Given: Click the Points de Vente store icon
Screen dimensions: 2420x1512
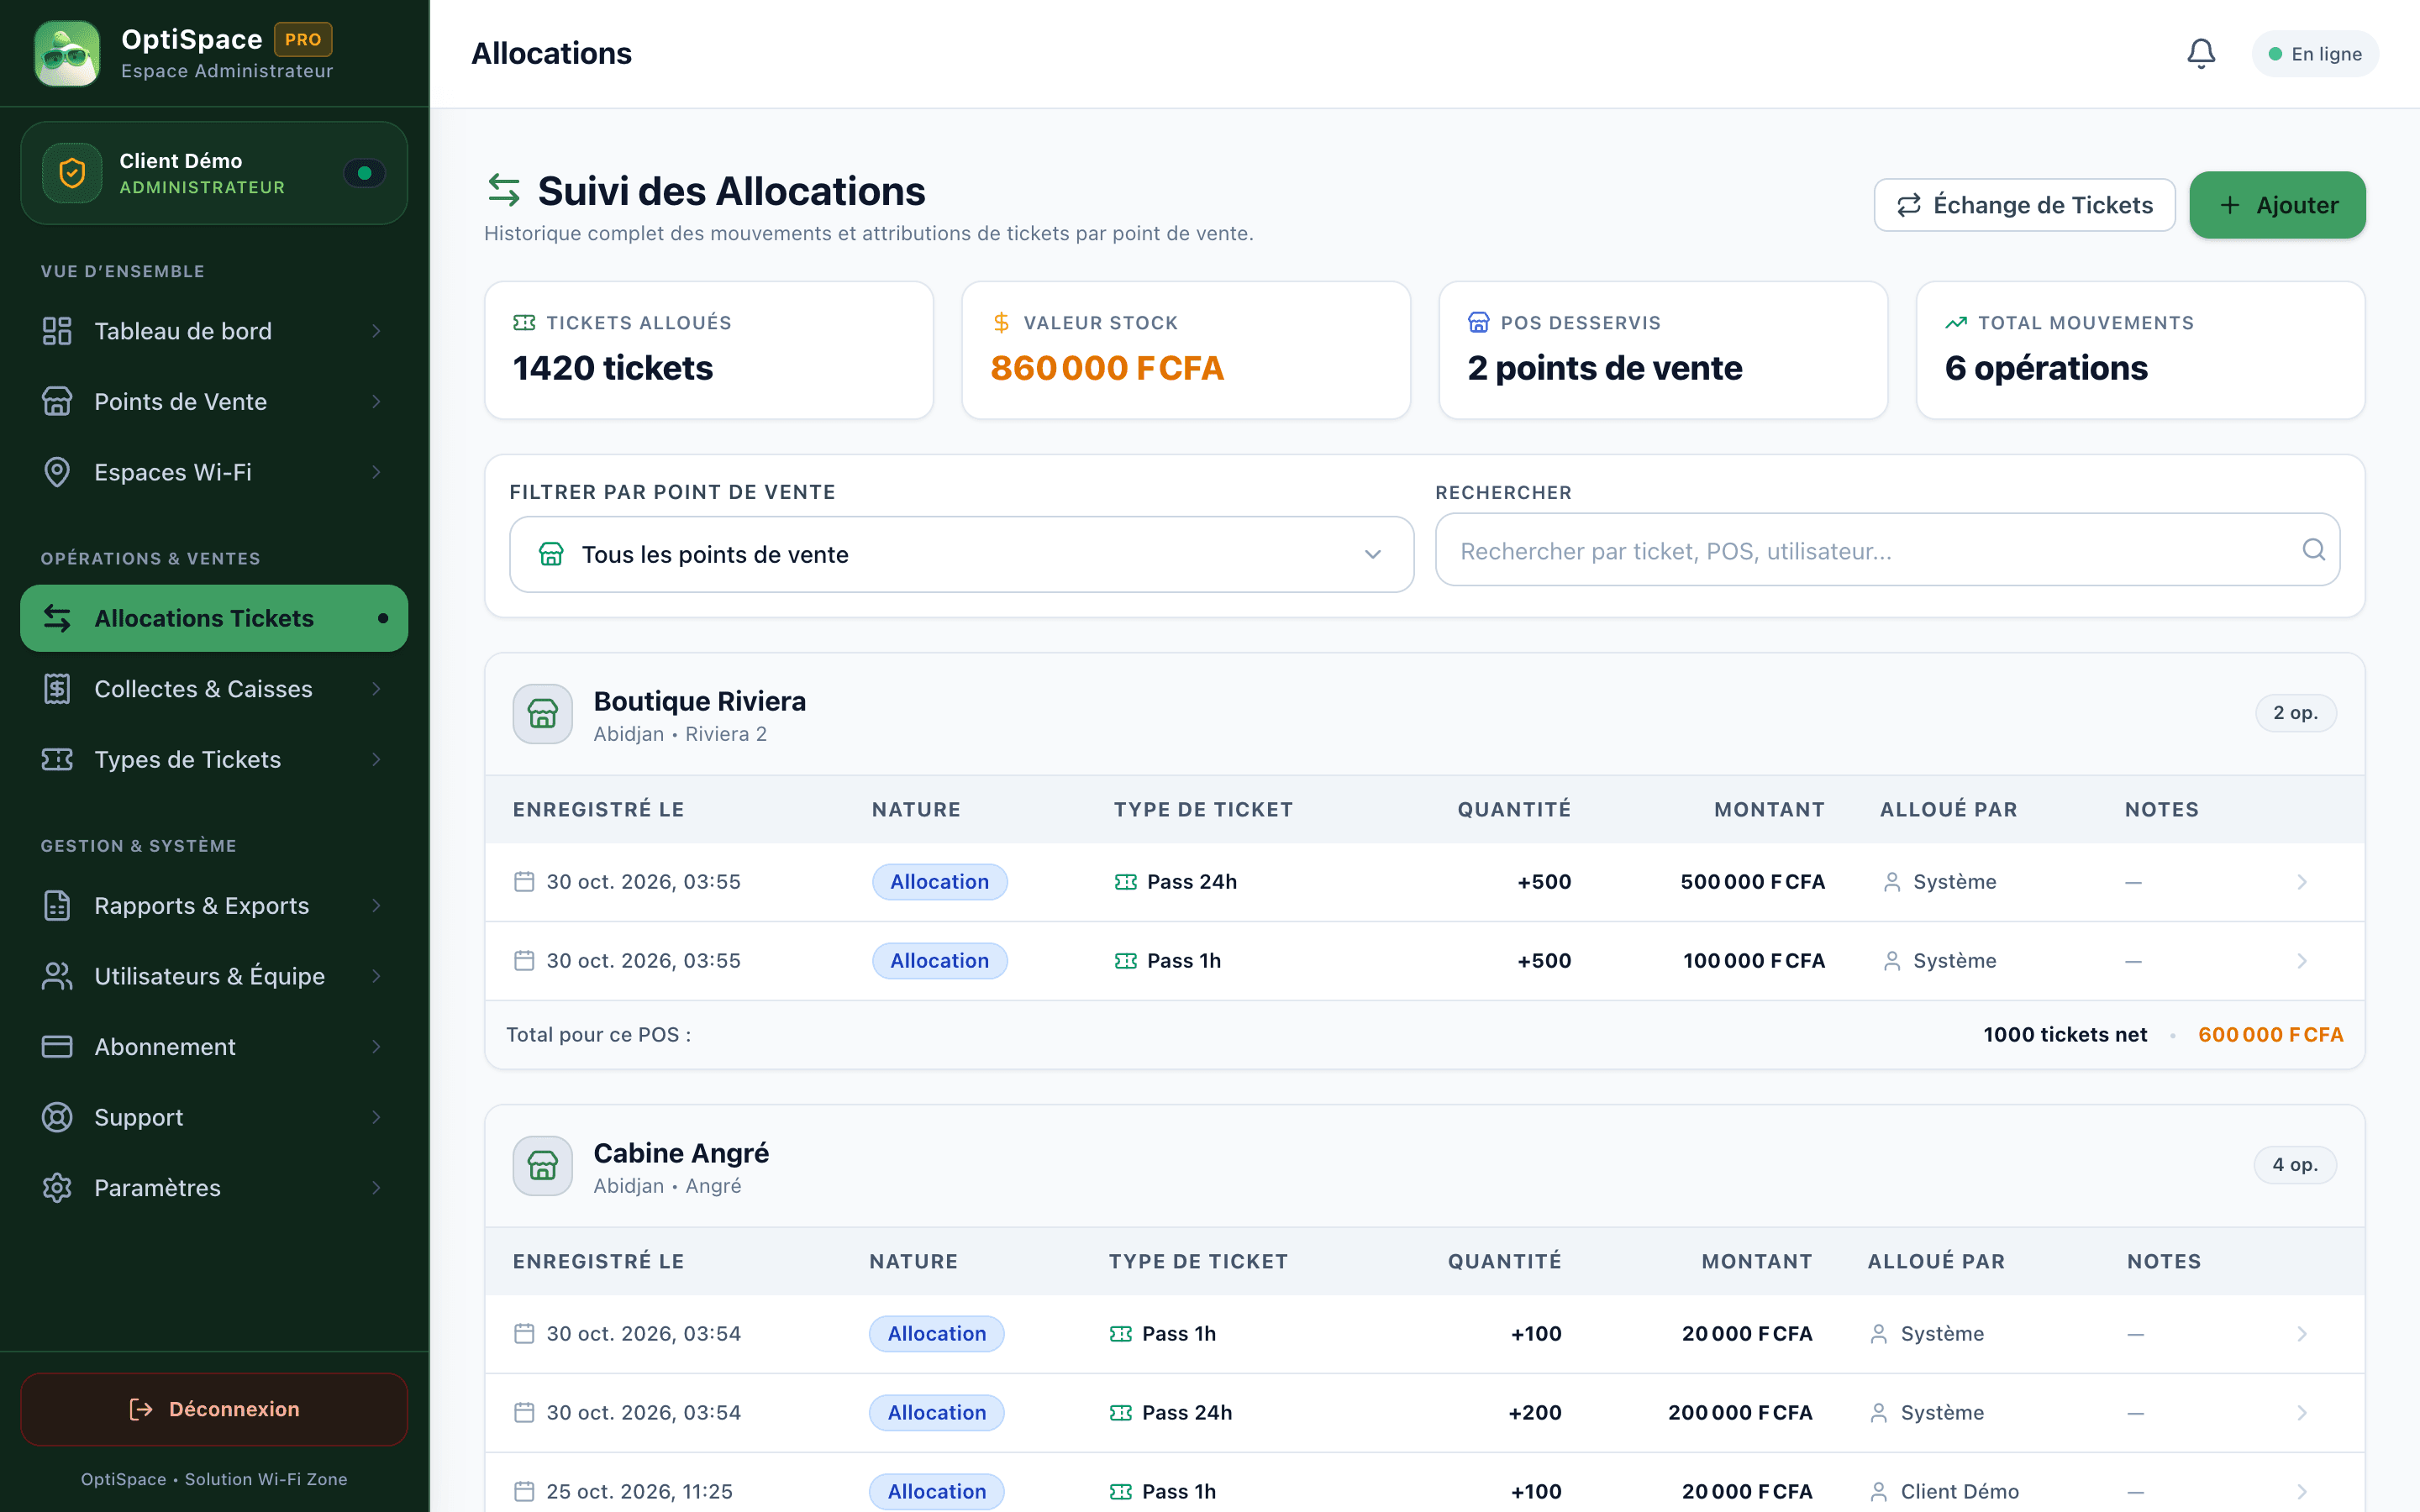Looking at the screenshot, I should (57, 401).
